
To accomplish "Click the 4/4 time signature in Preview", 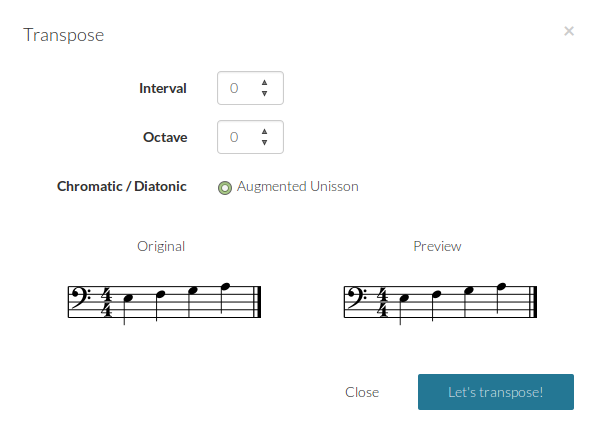I will [x=383, y=302].
